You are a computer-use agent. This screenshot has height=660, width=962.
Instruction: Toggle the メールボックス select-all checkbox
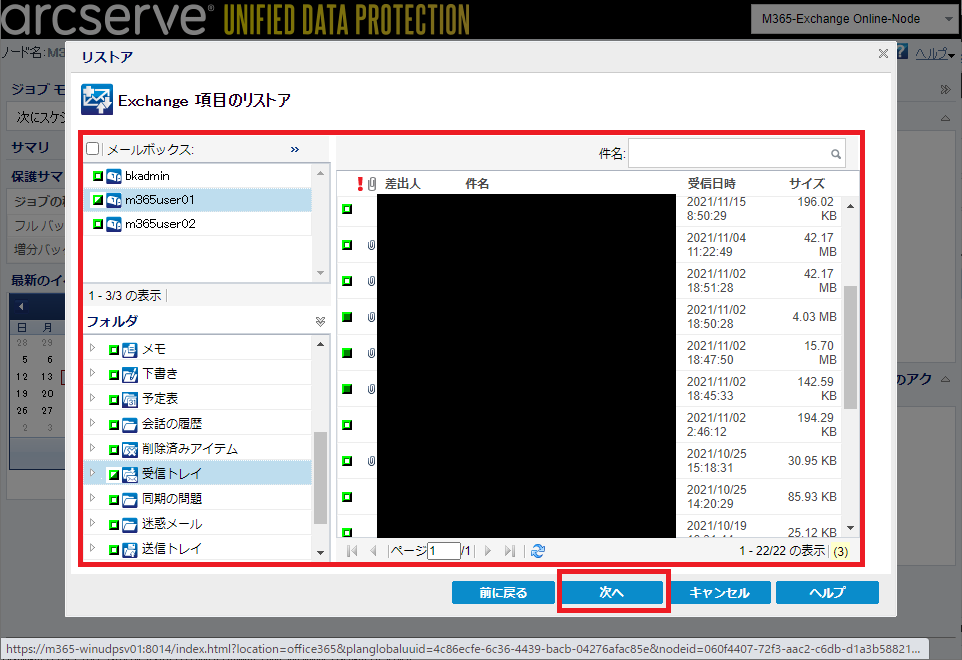click(x=93, y=148)
